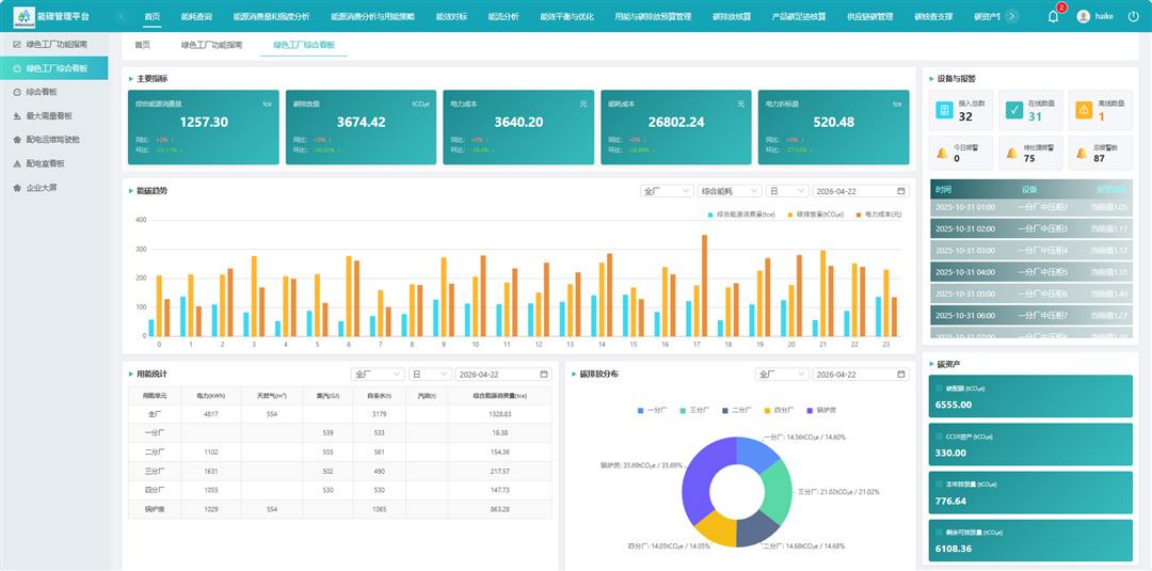Switch to the 绿色工厂功能指南 tab

212,45
